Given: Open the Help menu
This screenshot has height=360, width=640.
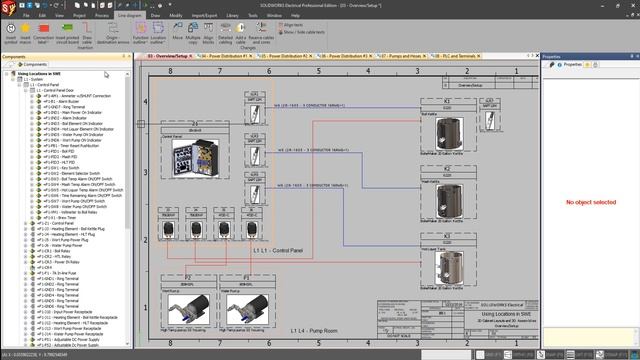Looking at the screenshot, I should pyautogui.click(x=296, y=16).
